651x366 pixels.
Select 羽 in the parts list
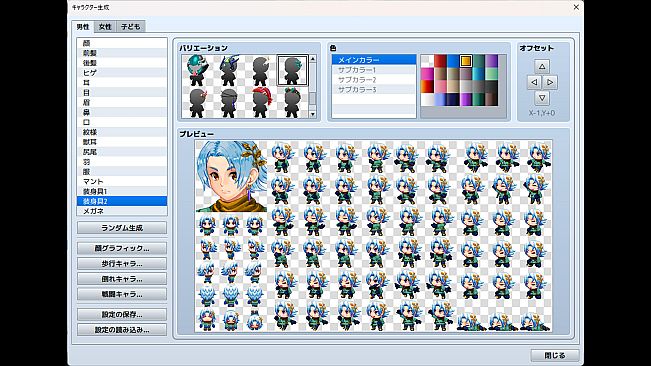point(122,162)
